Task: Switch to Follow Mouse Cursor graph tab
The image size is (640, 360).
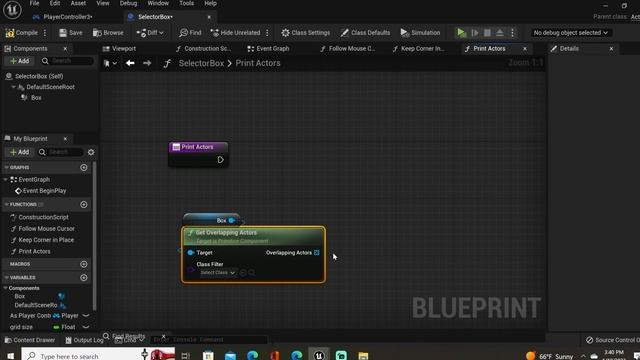Action: pyautogui.click(x=347, y=49)
